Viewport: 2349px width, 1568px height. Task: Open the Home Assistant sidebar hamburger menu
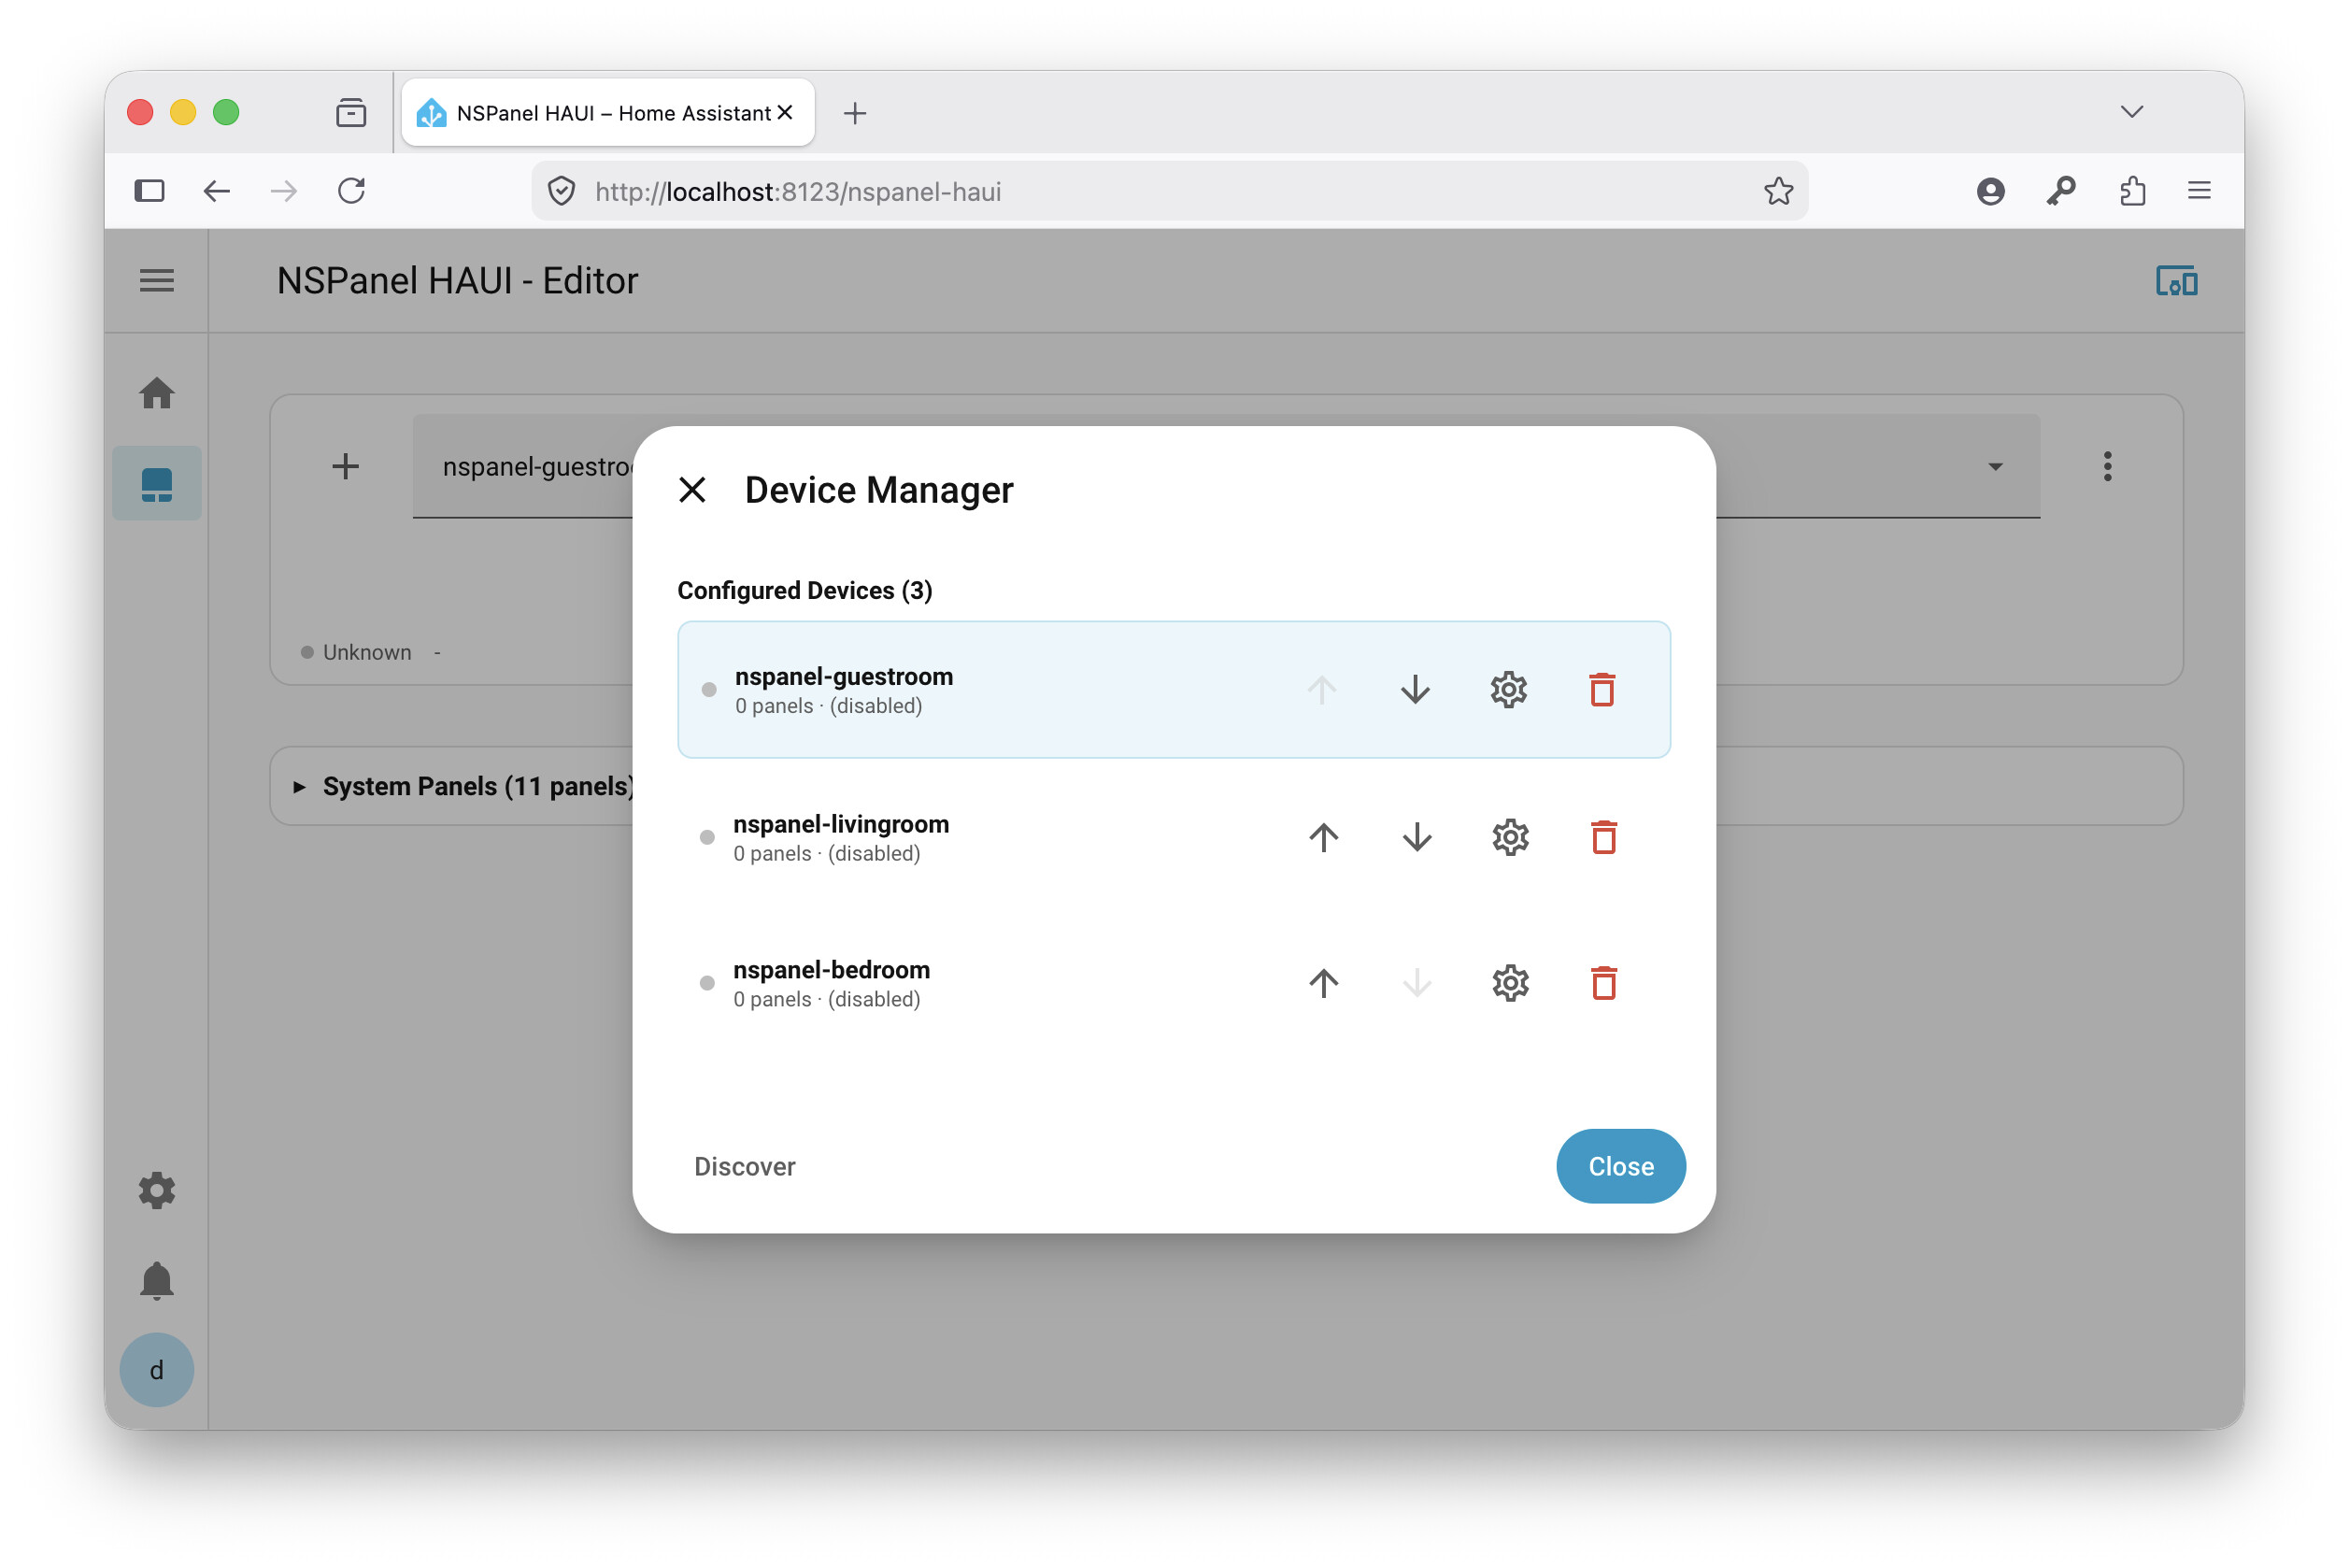(x=156, y=281)
